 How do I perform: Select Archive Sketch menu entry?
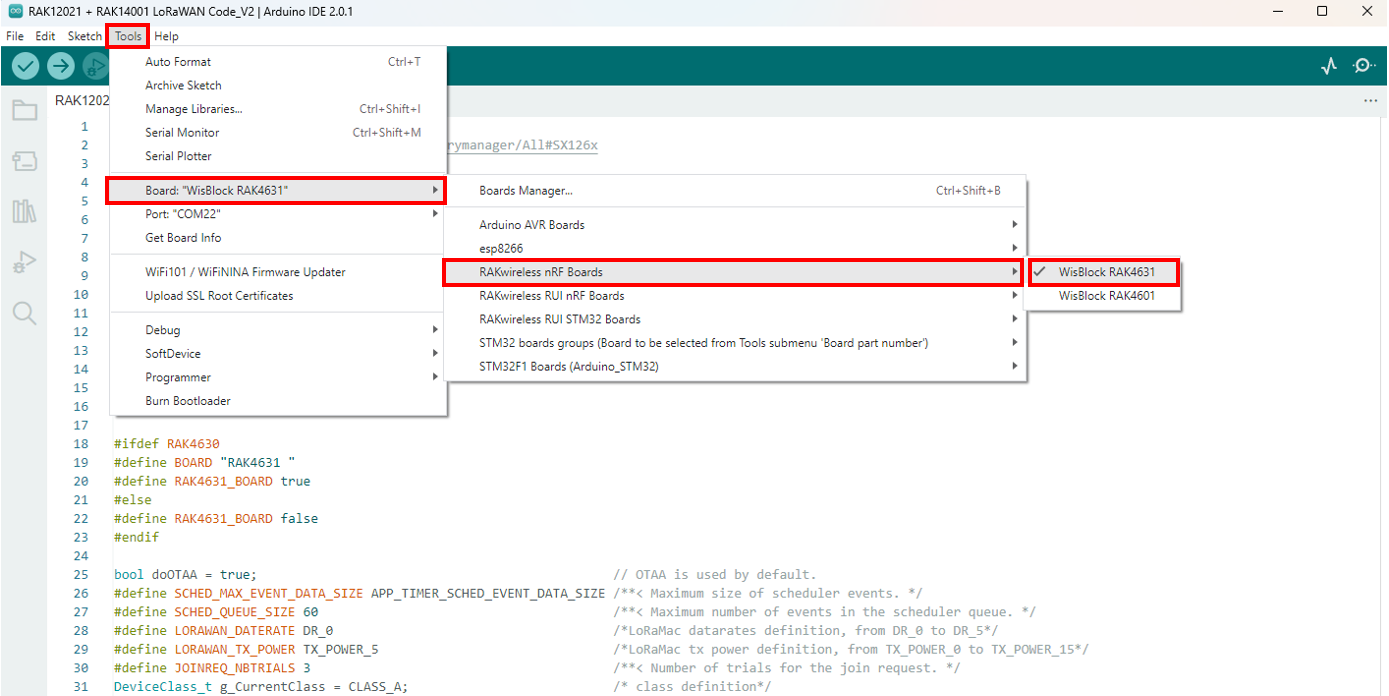pyautogui.click(x=278, y=86)
